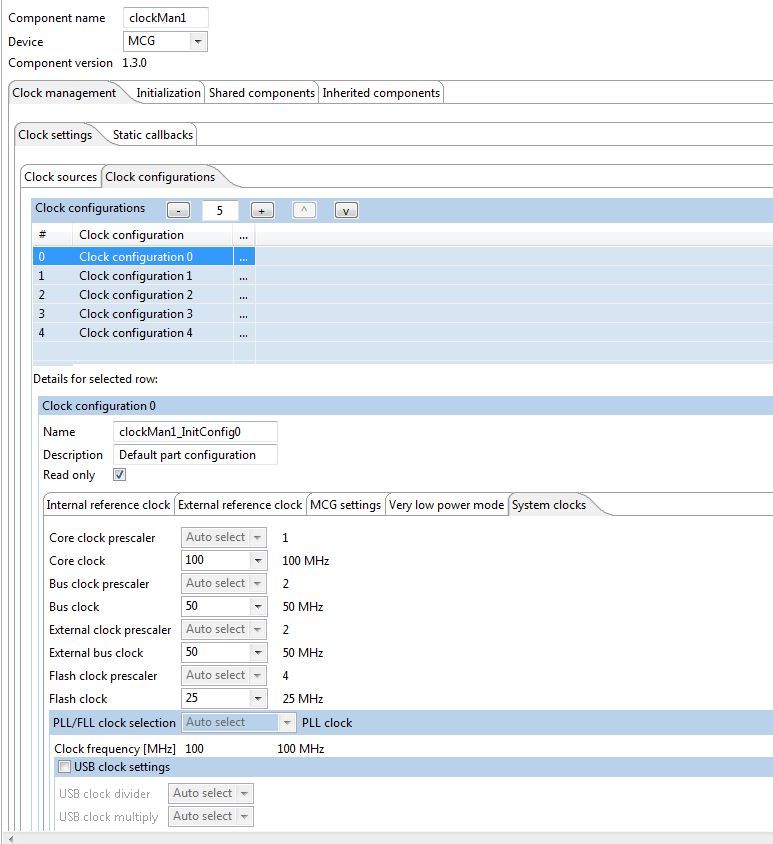Screen dimensions: 773x844
Task: Select the System clocks tab
Action: coord(549,505)
